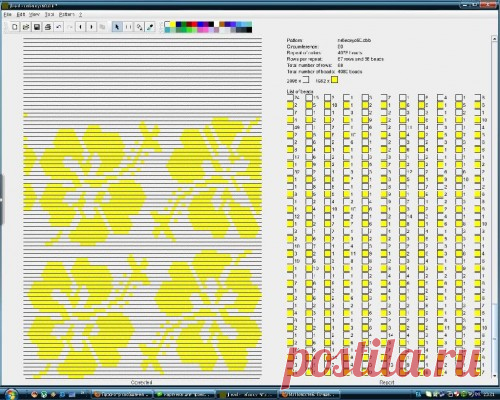This screenshot has width=500, height=400.
Task: Select the highlighted pointer tool
Action: pos(117,27)
